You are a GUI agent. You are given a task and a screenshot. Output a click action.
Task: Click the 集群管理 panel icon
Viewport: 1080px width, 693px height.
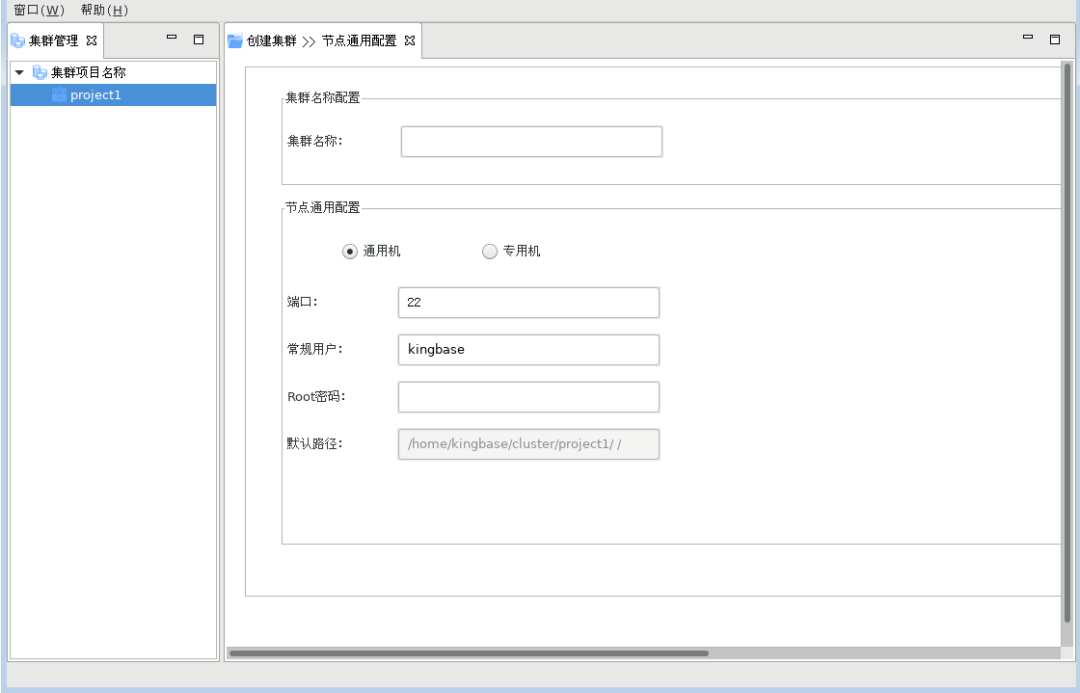[x=17, y=41]
